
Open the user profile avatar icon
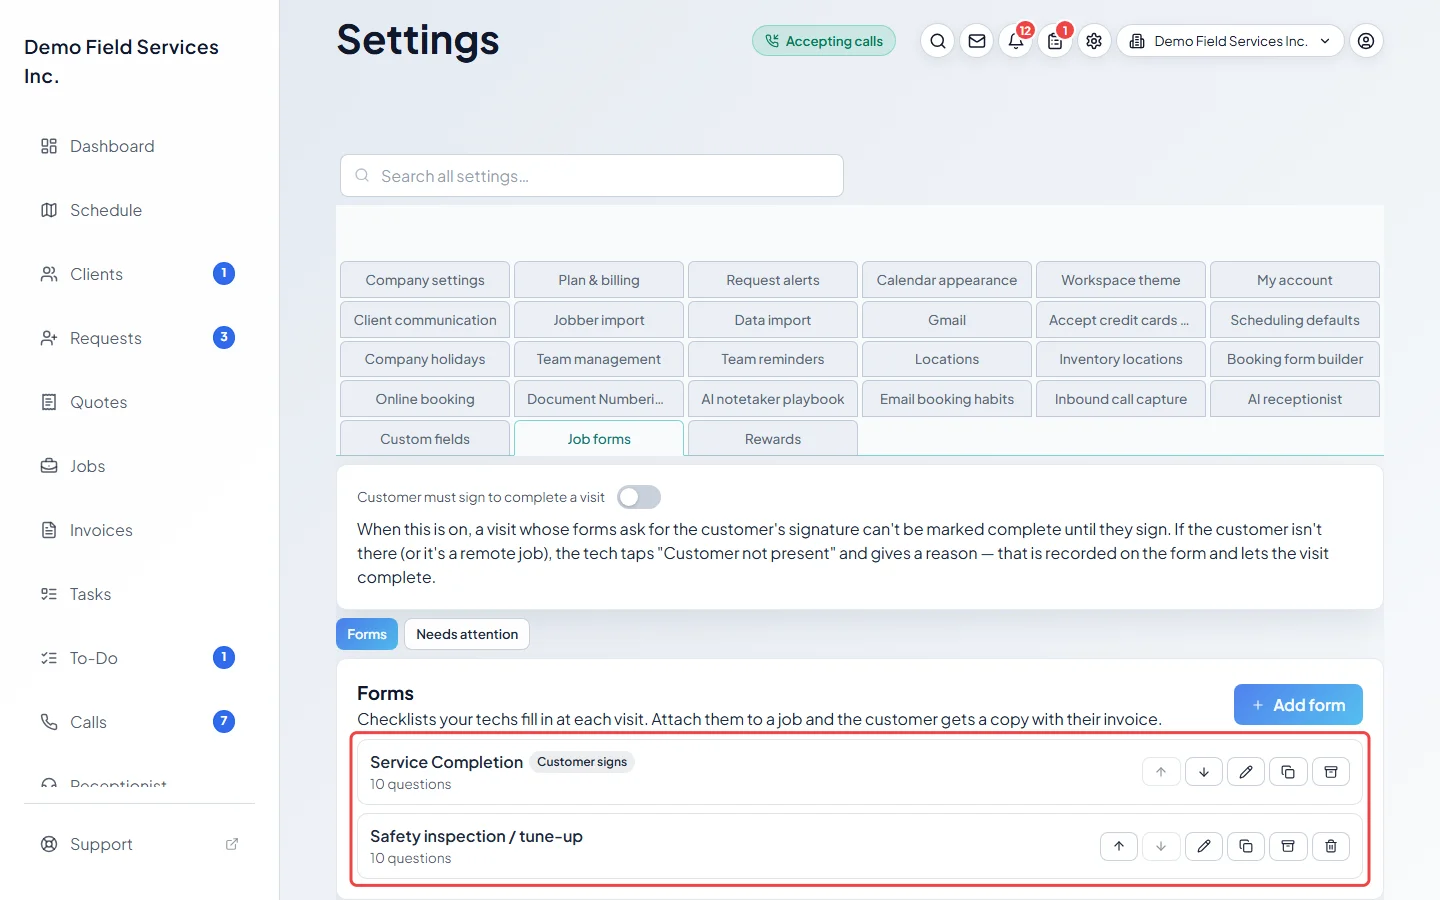coord(1366,41)
